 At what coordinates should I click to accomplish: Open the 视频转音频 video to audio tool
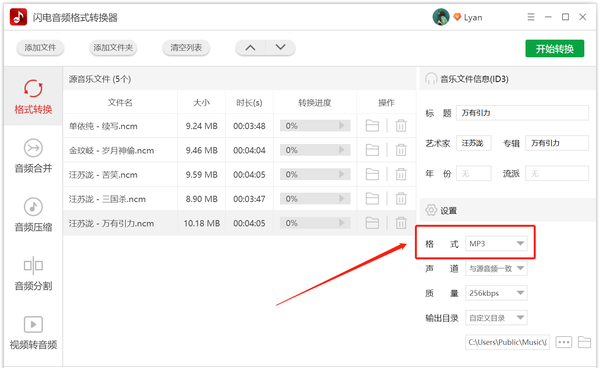(x=33, y=333)
